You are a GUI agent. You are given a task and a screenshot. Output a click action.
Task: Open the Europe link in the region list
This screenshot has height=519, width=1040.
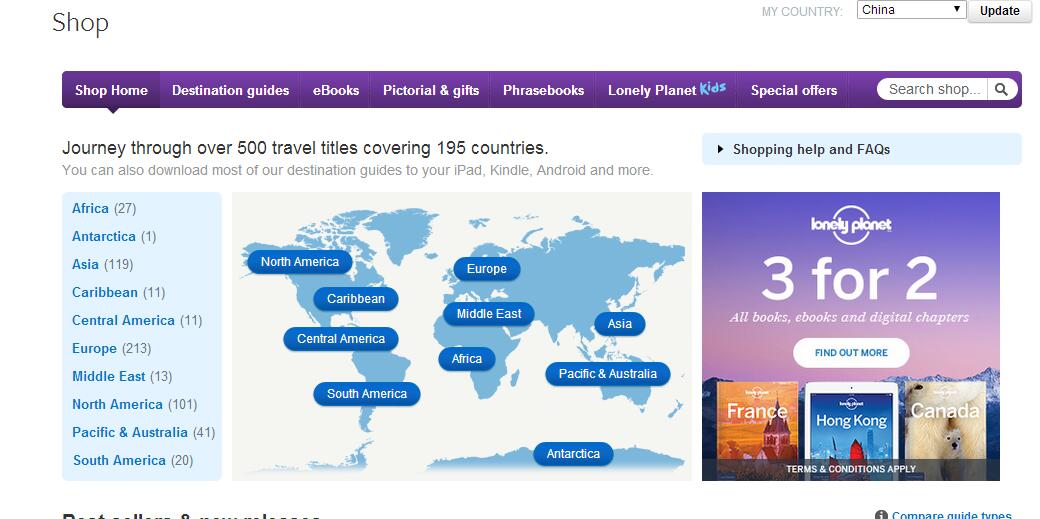pyautogui.click(x=94, y=348)
